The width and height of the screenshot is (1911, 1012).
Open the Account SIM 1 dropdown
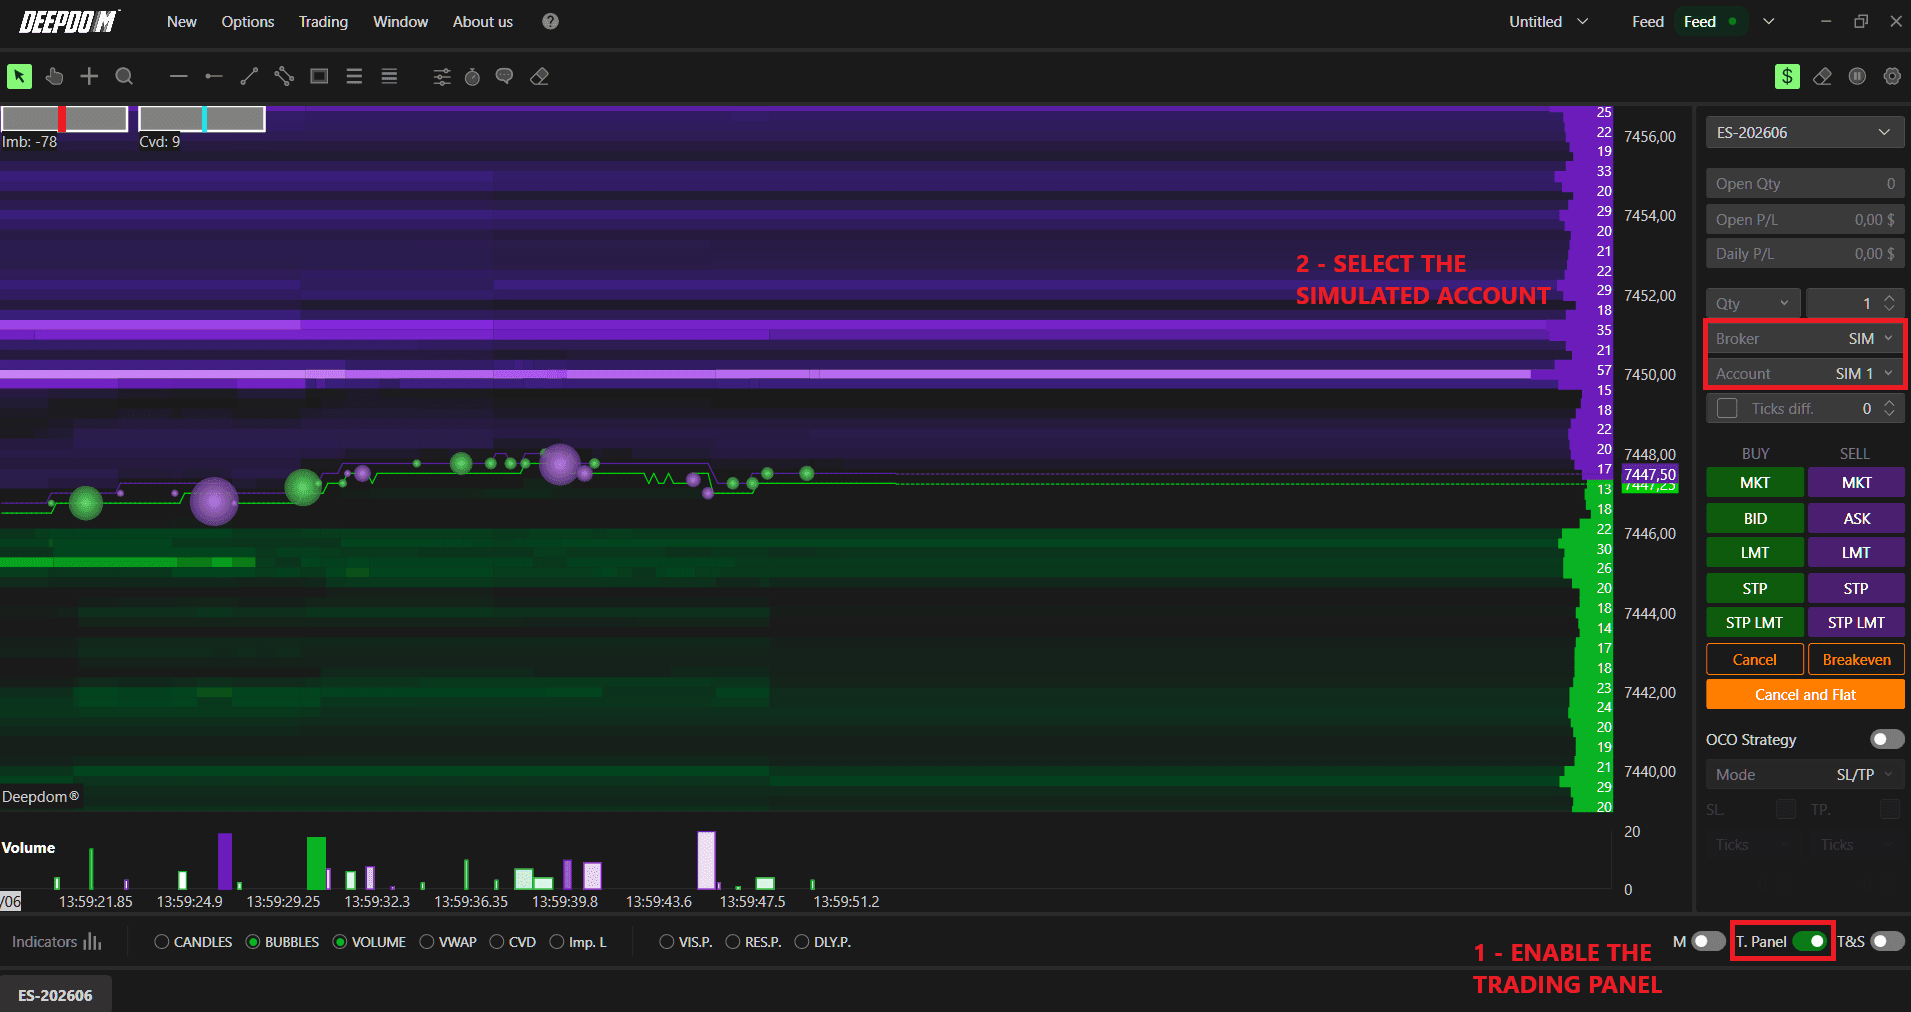(1804, 373)
